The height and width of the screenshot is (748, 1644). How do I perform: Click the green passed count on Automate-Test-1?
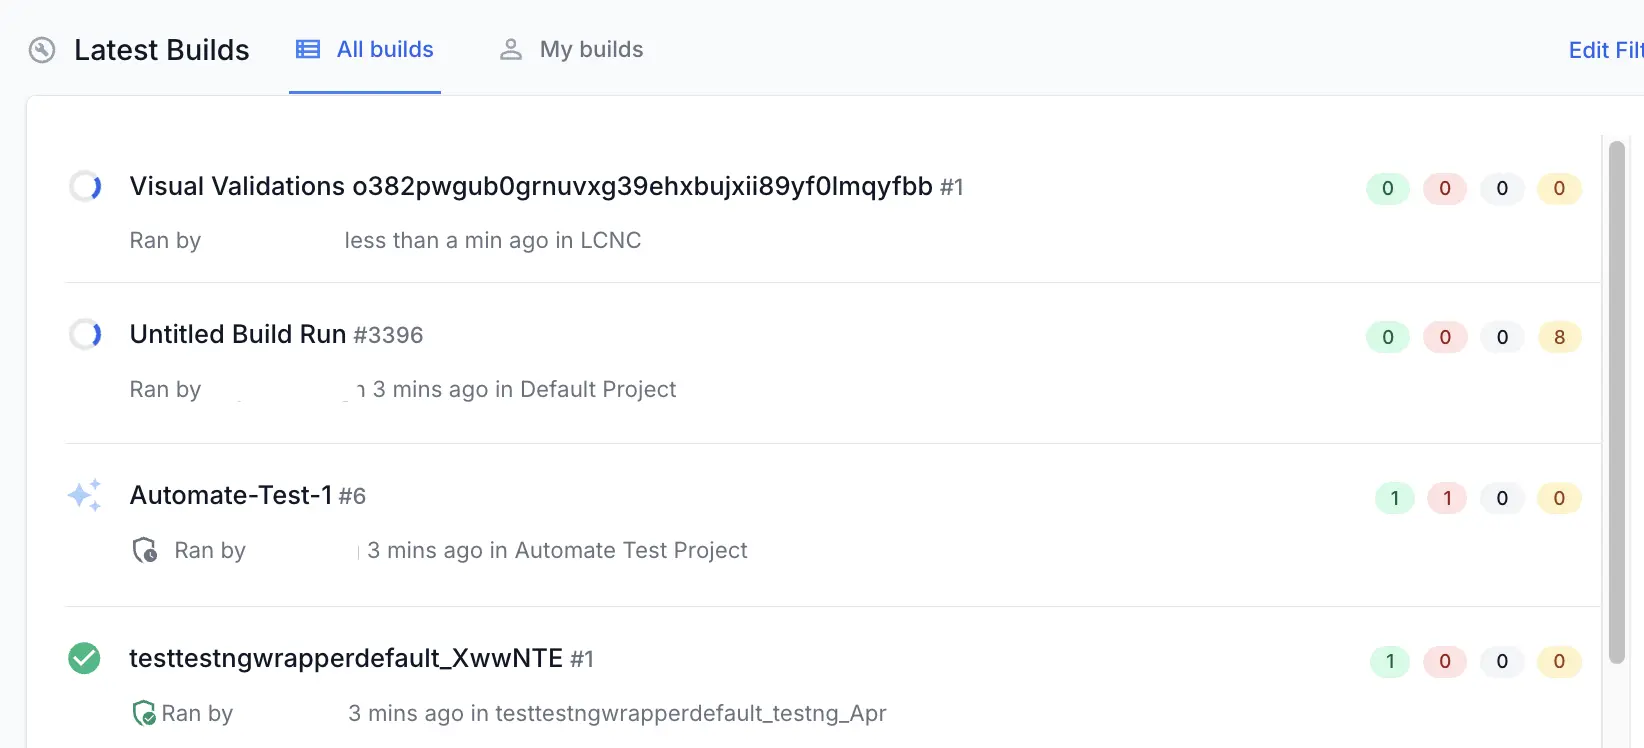[x=1394, y=498]
